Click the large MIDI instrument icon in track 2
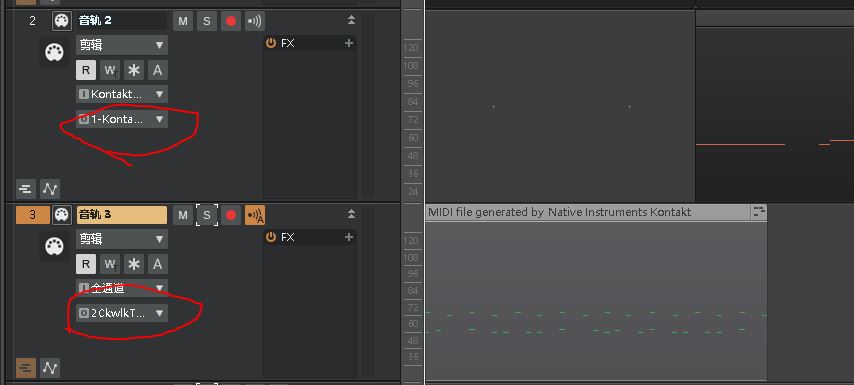This screenshot has width=854, height=385. 54,52
